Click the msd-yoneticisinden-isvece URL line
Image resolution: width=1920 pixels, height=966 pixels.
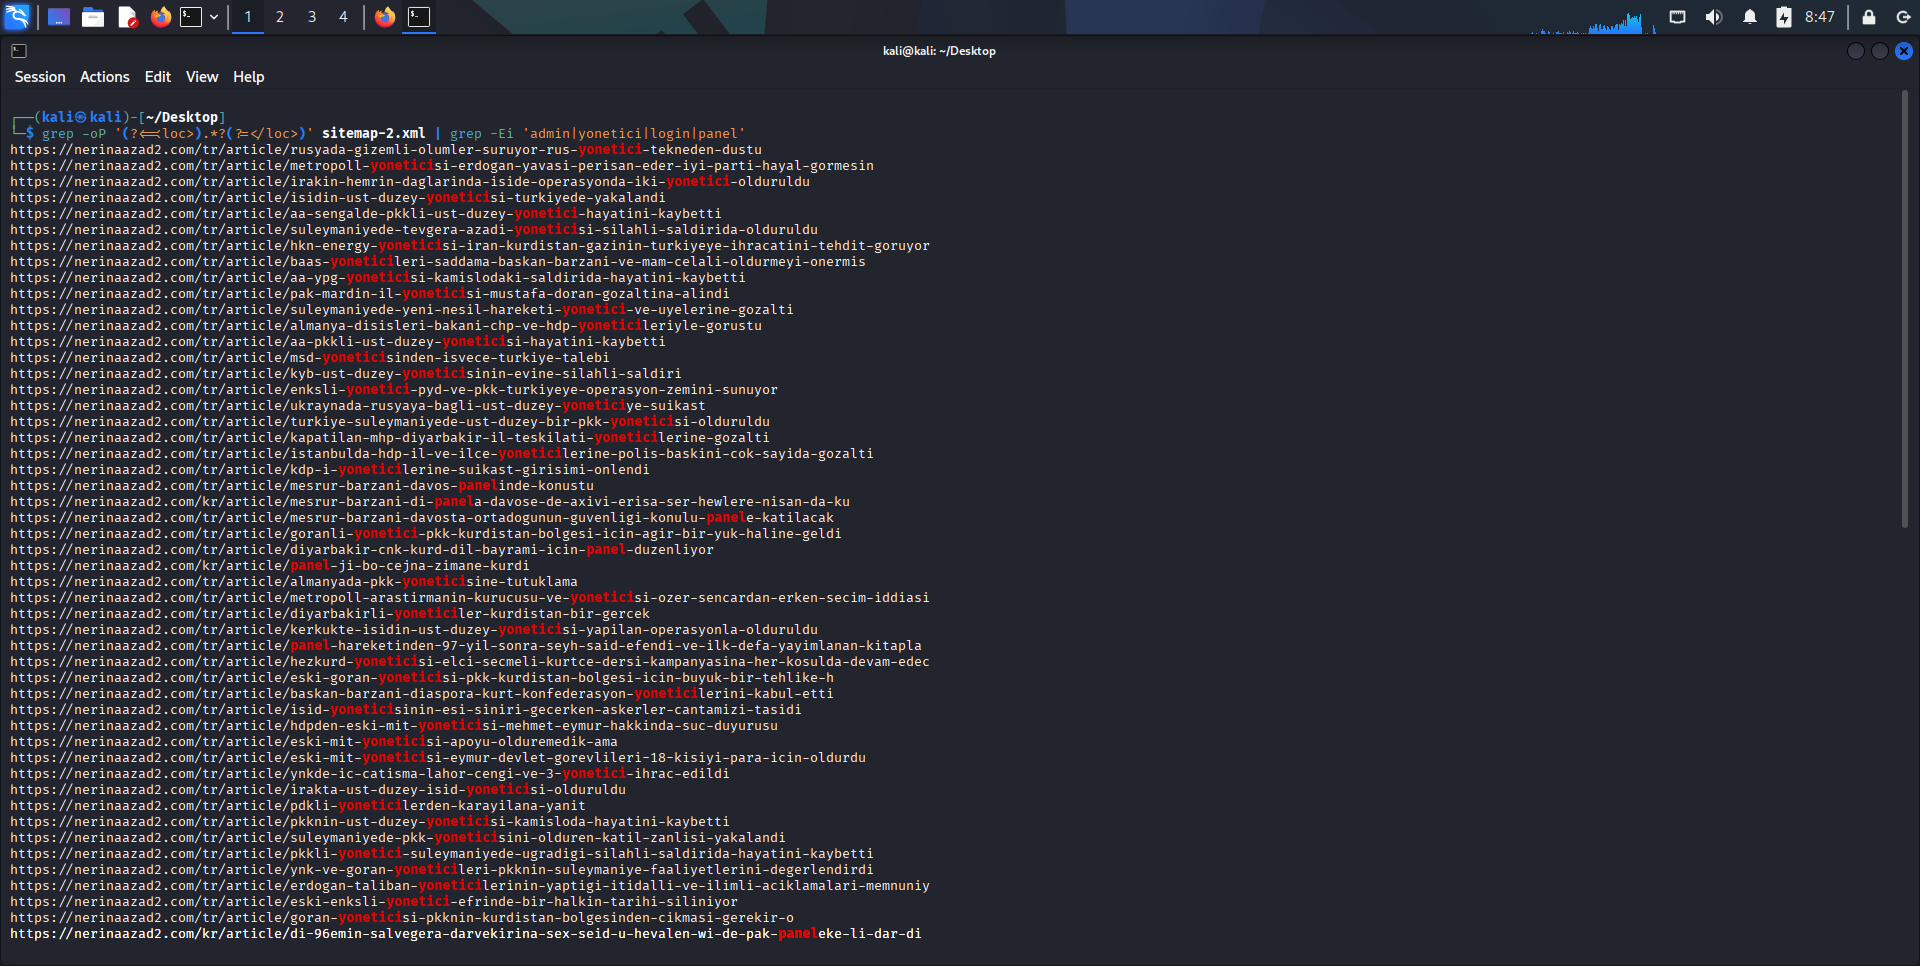pyautogui.click(x=310, y=357)
